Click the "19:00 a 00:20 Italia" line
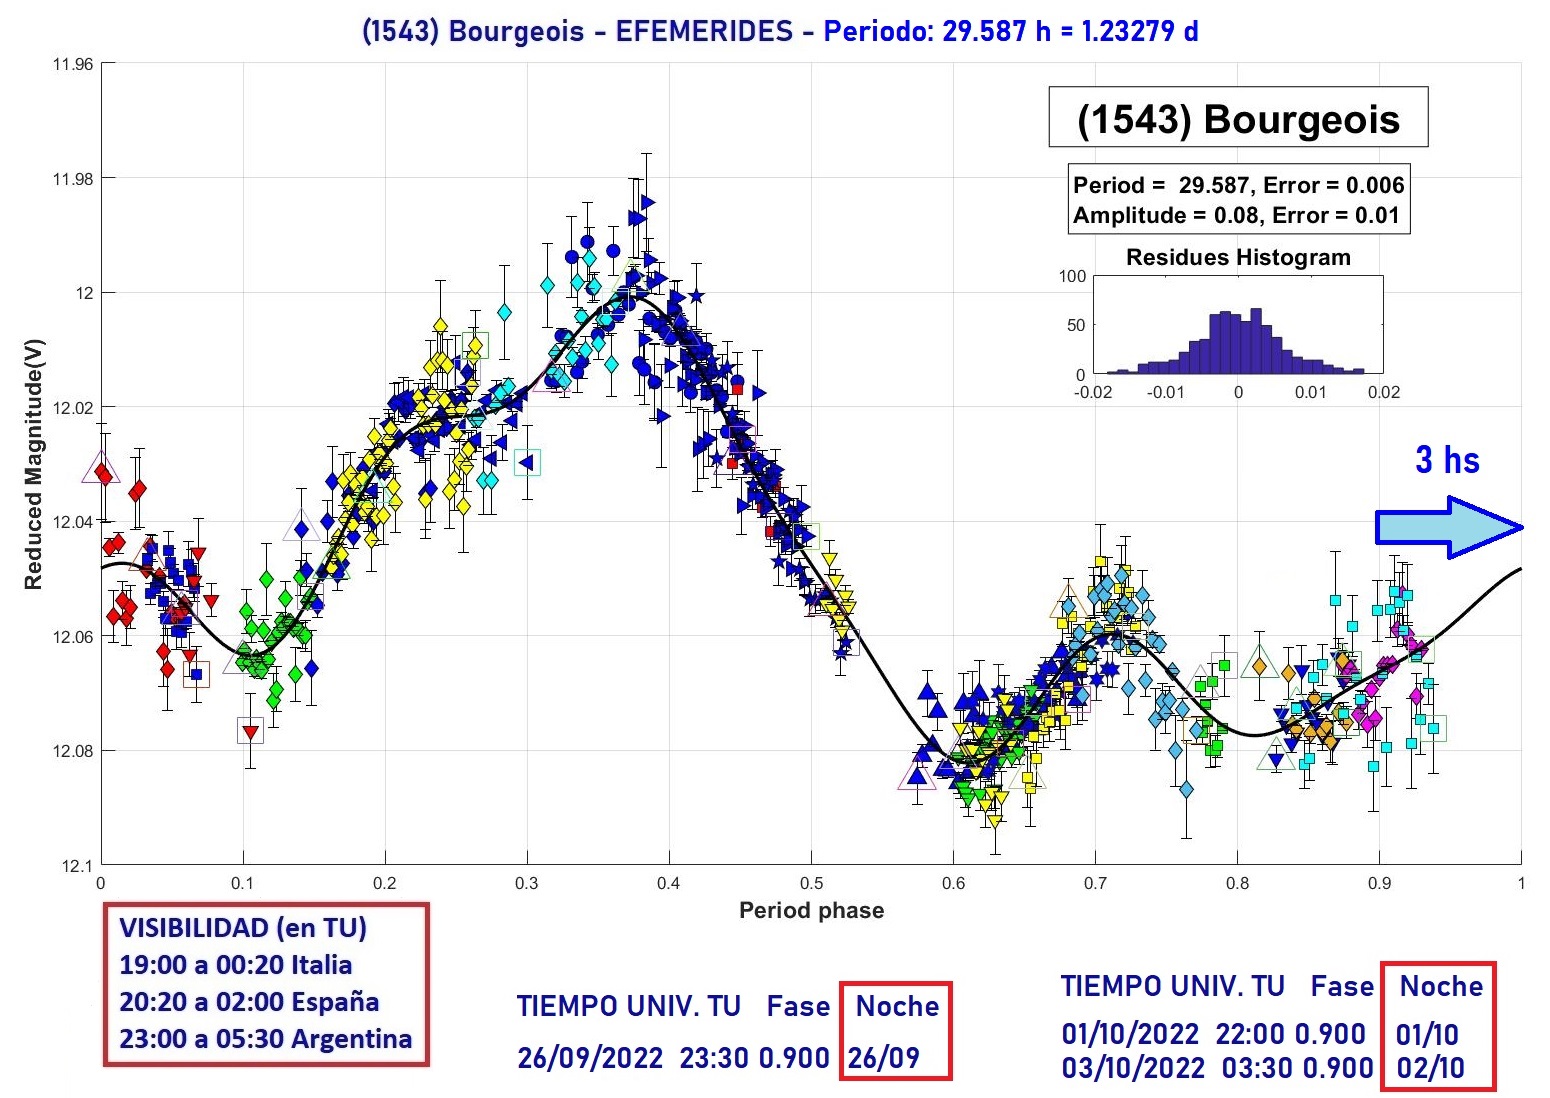The image size is (1550, 1098). click(235, 965)
